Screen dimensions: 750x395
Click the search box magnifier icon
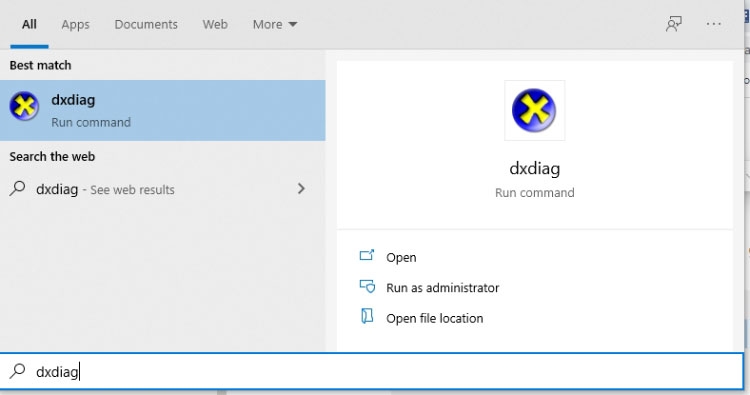coord(17,371)
